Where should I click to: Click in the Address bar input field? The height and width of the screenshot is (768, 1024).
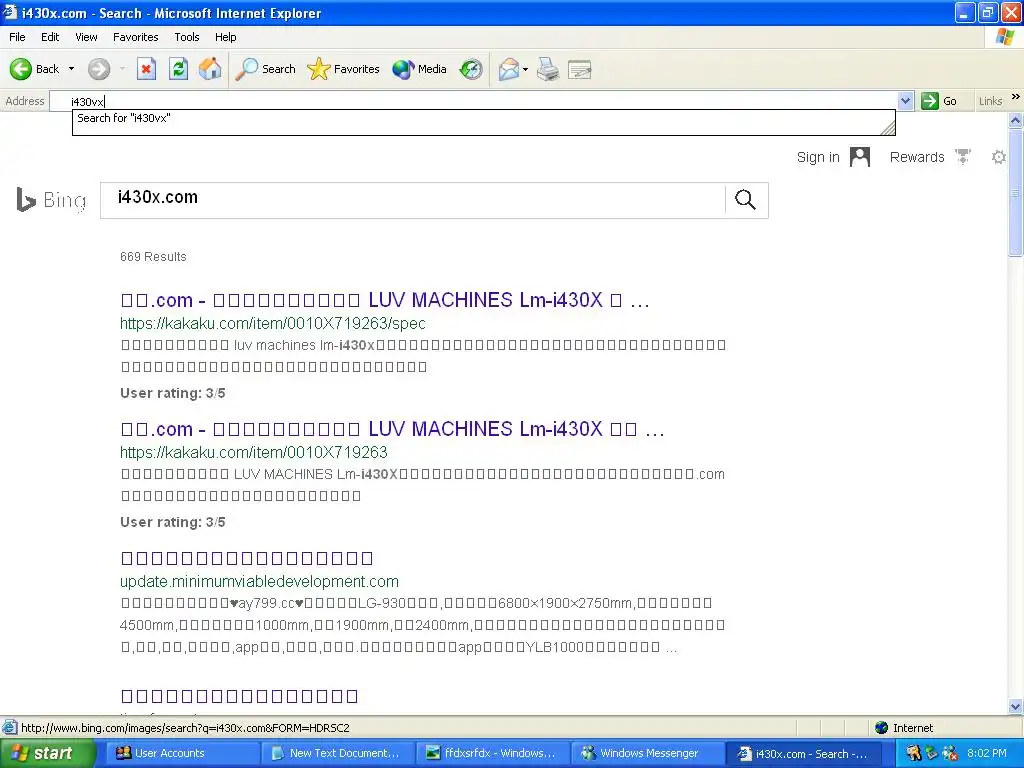point(473,101)
